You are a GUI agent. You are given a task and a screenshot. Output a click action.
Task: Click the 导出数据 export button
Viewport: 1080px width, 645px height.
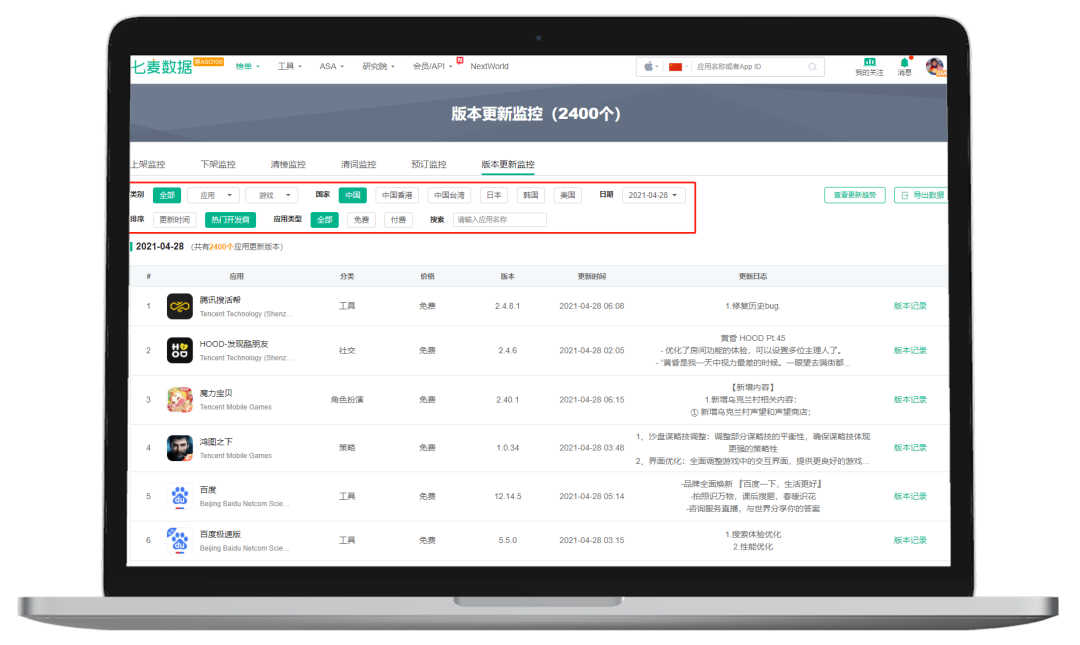click(x=921, y=196)
